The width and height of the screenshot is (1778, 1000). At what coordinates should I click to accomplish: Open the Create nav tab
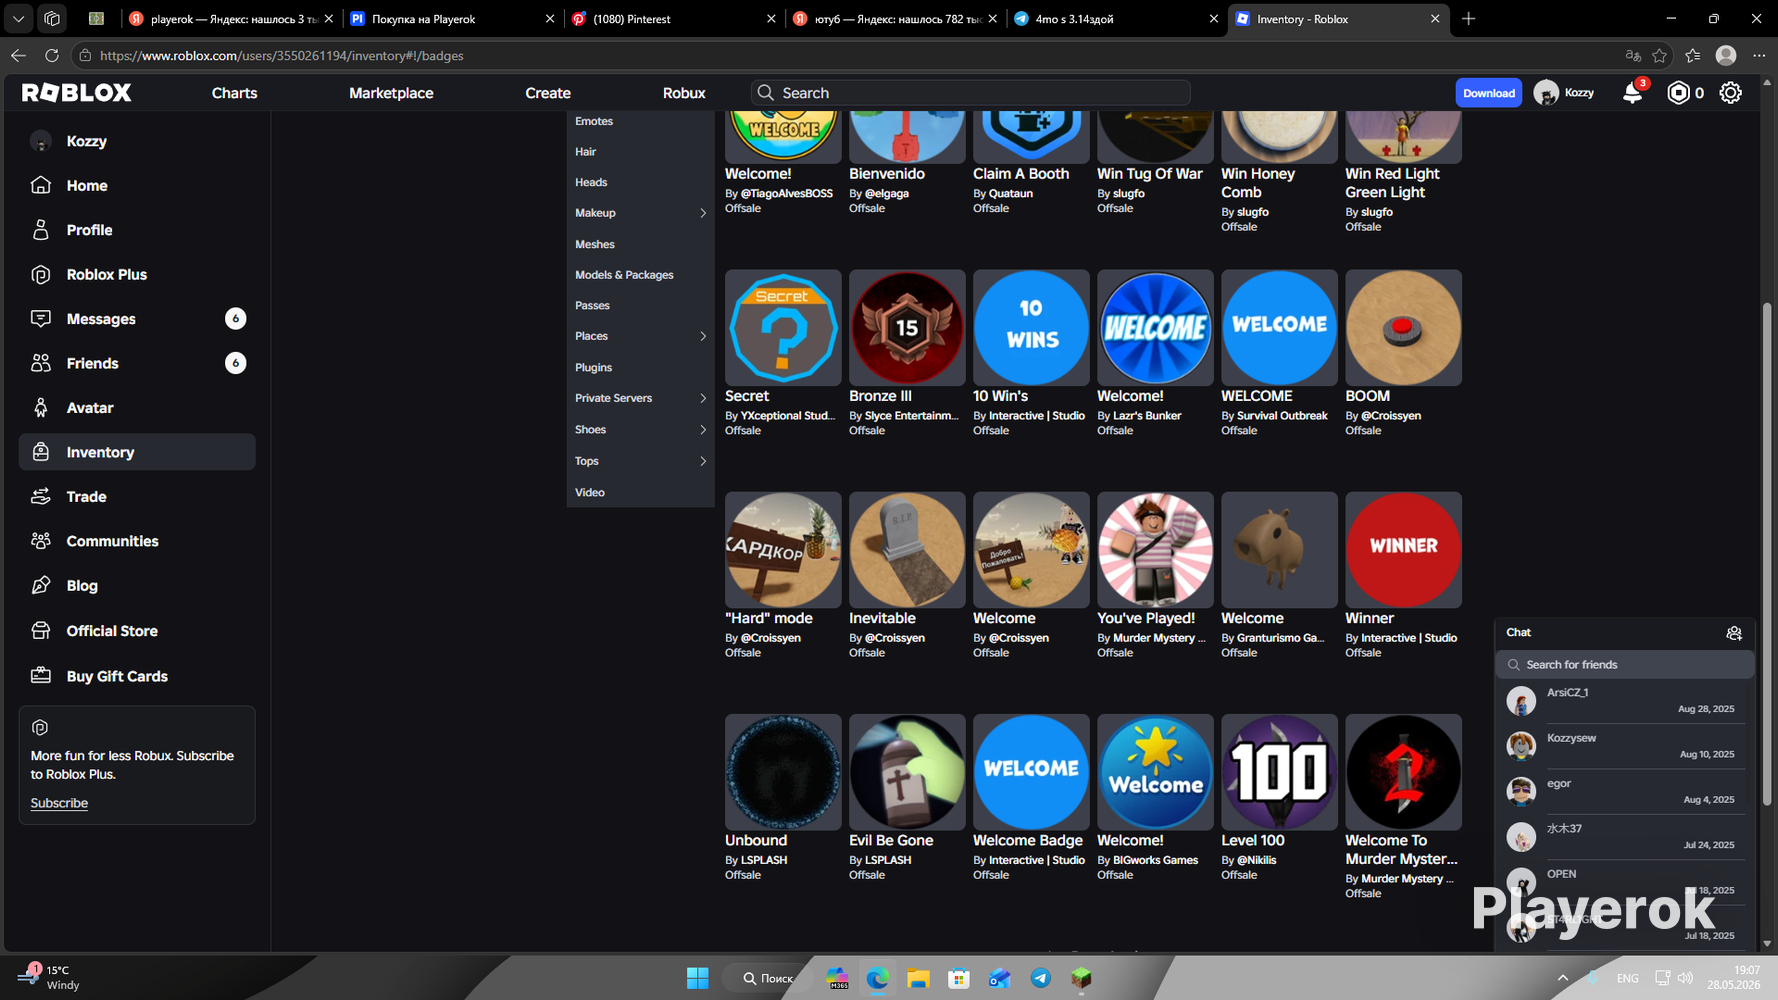pyautogui.click(x=548, y=93)
